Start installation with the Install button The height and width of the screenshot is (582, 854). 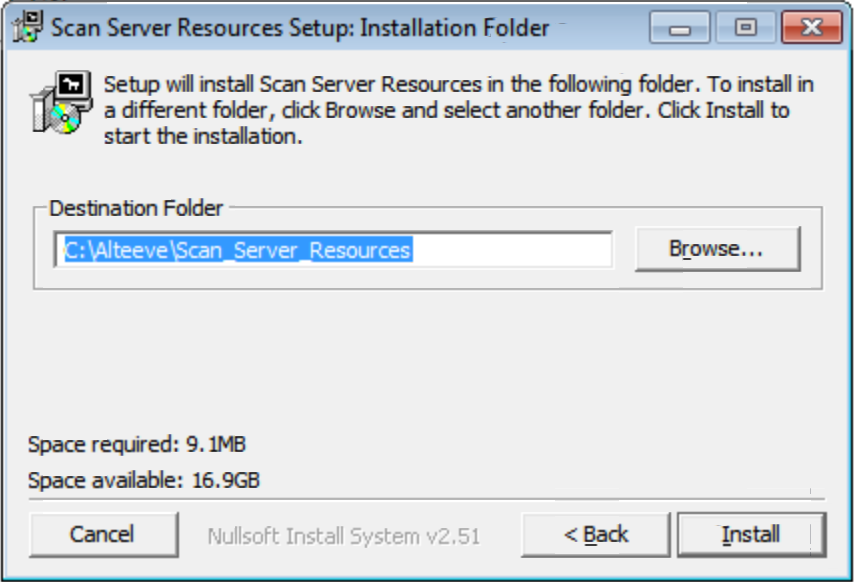751,535
